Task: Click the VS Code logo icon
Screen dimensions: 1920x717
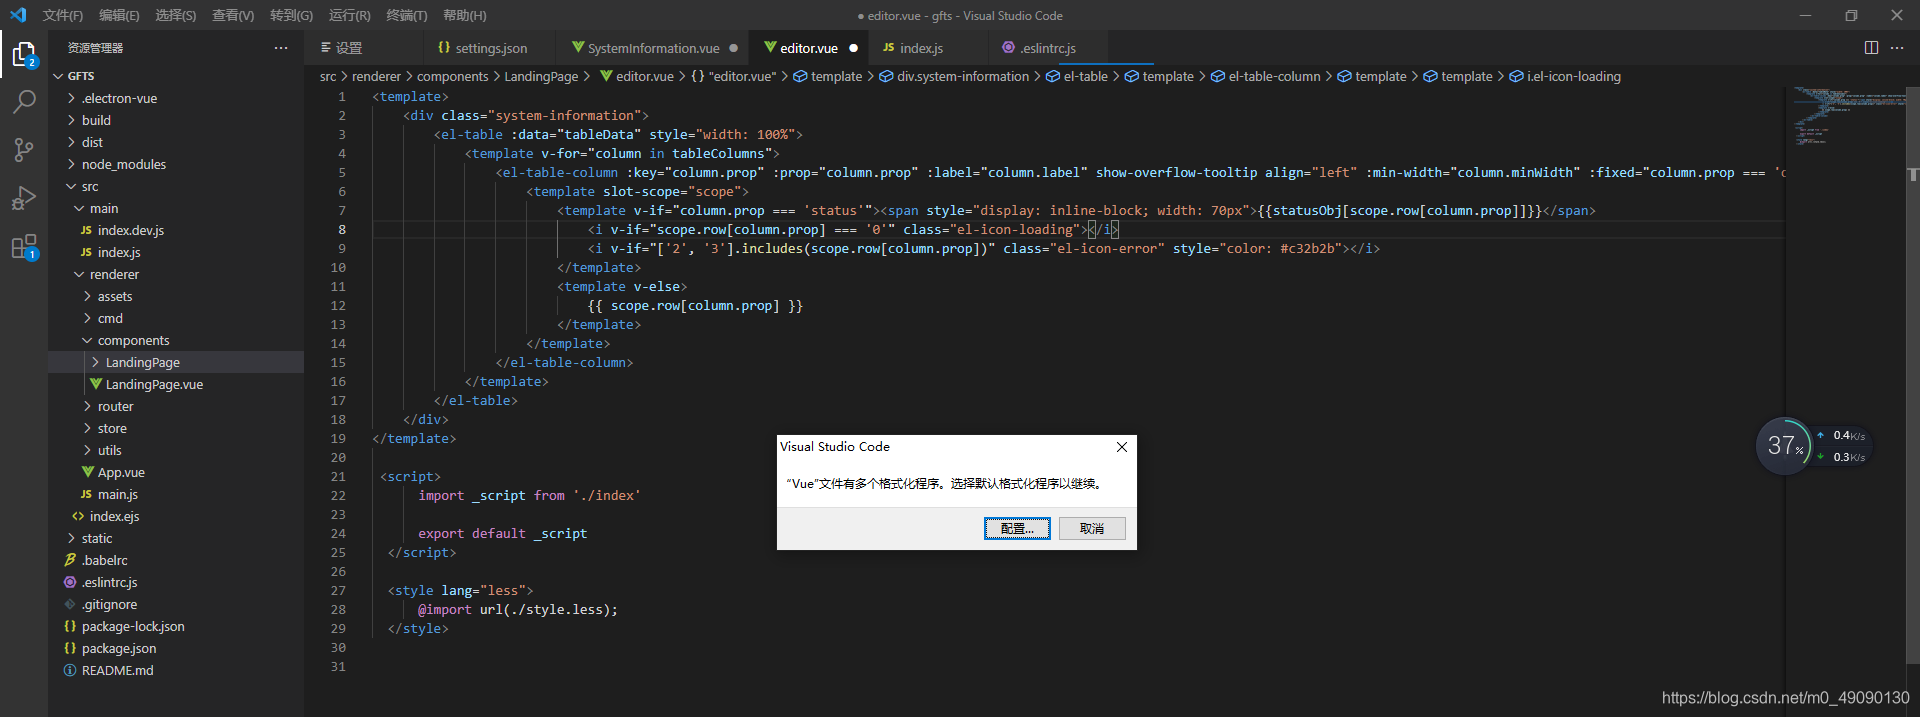Action: 18,15
